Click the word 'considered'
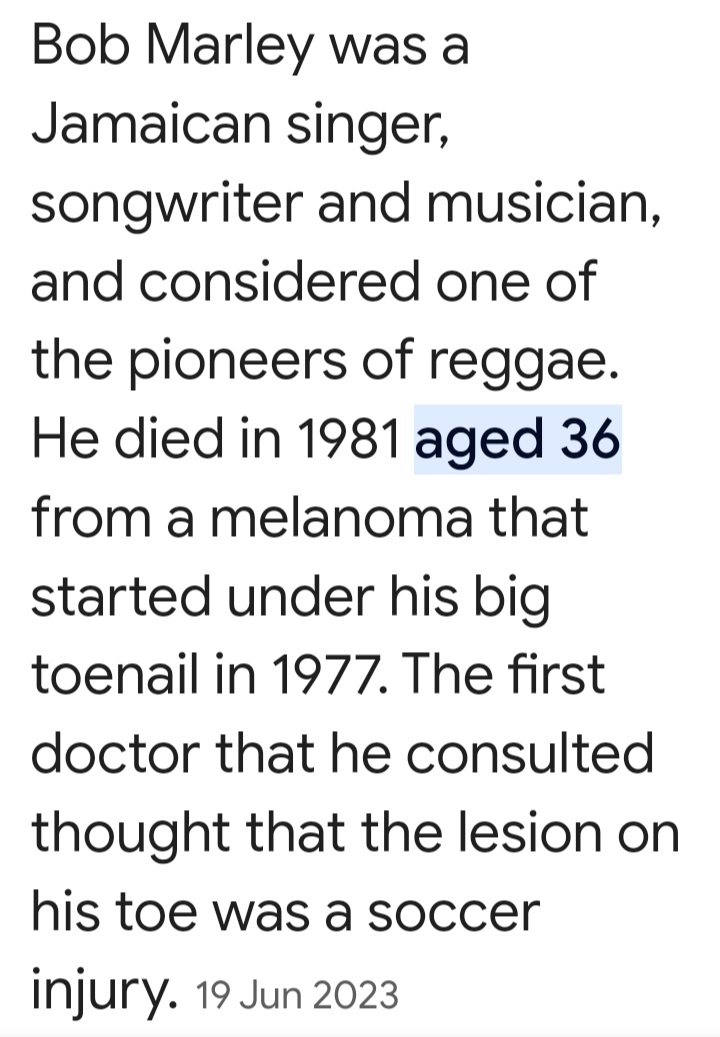This screenshot has height=1037, width=720. [280, 282]
